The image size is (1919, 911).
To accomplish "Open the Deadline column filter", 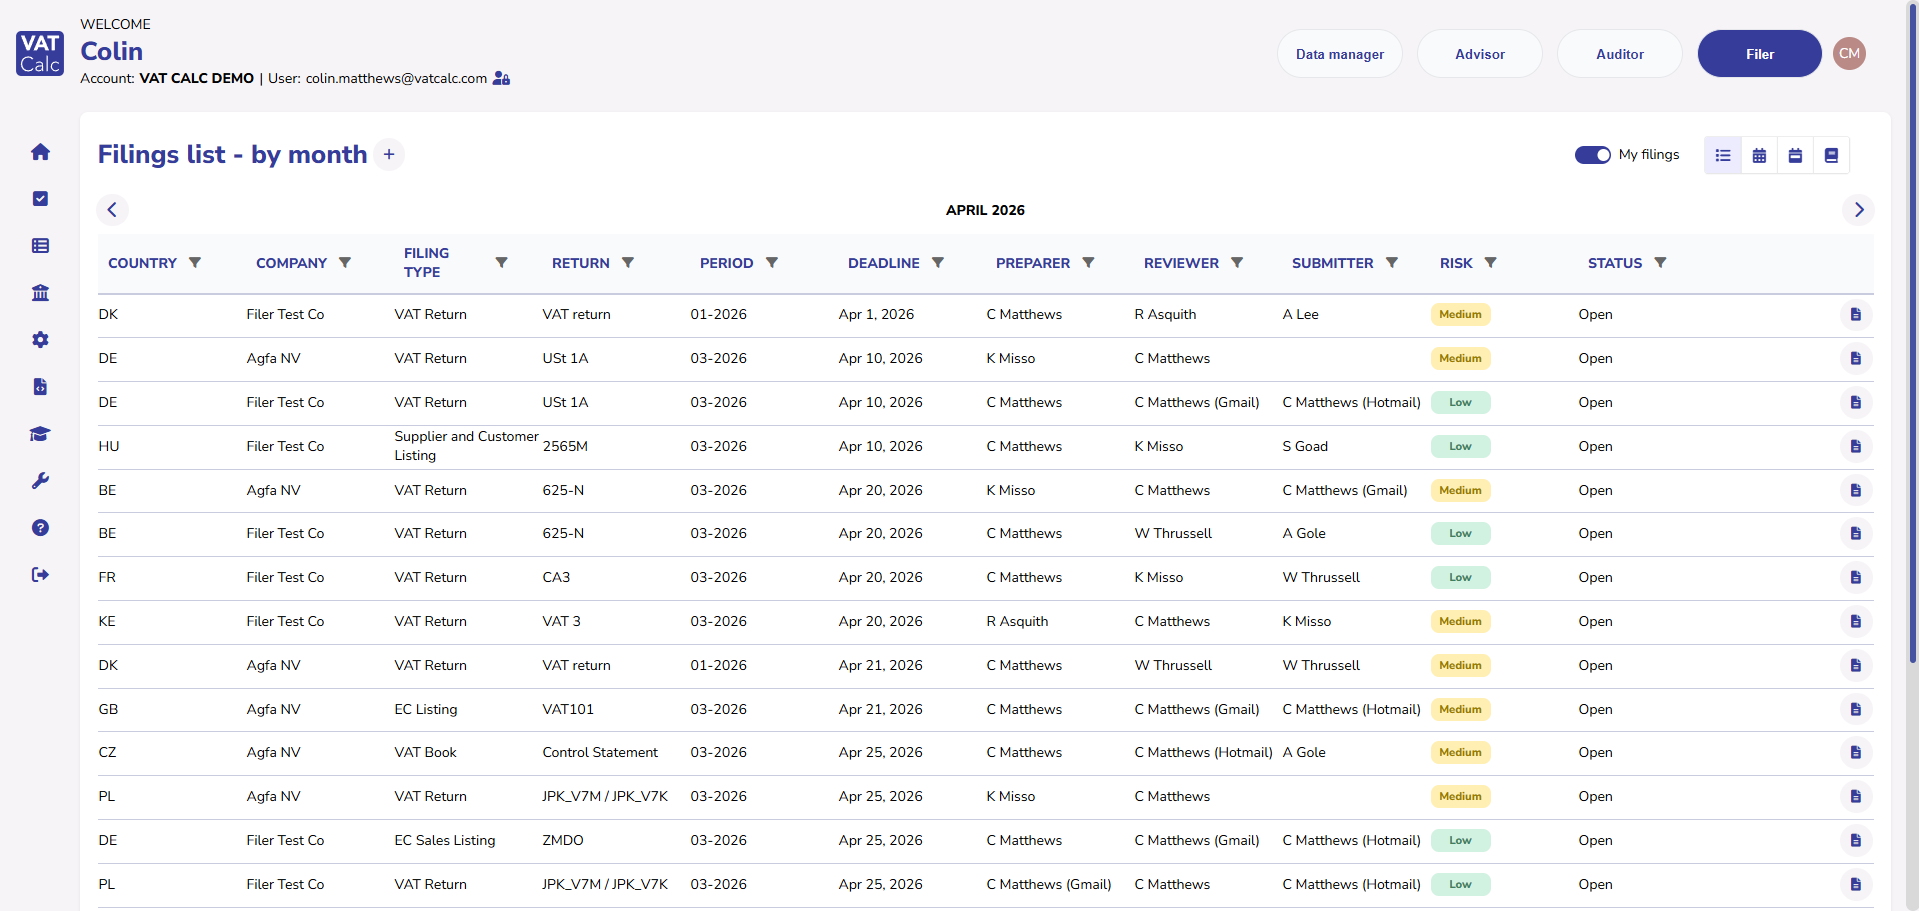I will coord(938,263).
